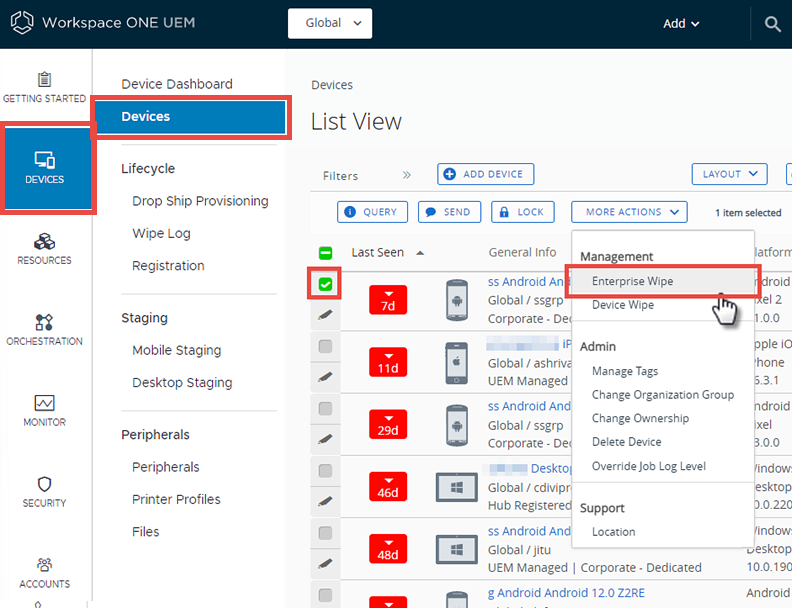Select Change Organization Group option
This screenshot has width=792, height=608.
[663, 395]
